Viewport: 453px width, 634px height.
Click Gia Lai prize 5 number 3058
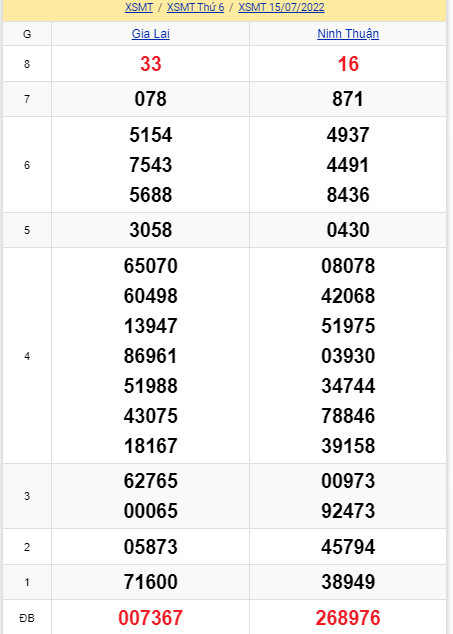(x=150, y=230)
